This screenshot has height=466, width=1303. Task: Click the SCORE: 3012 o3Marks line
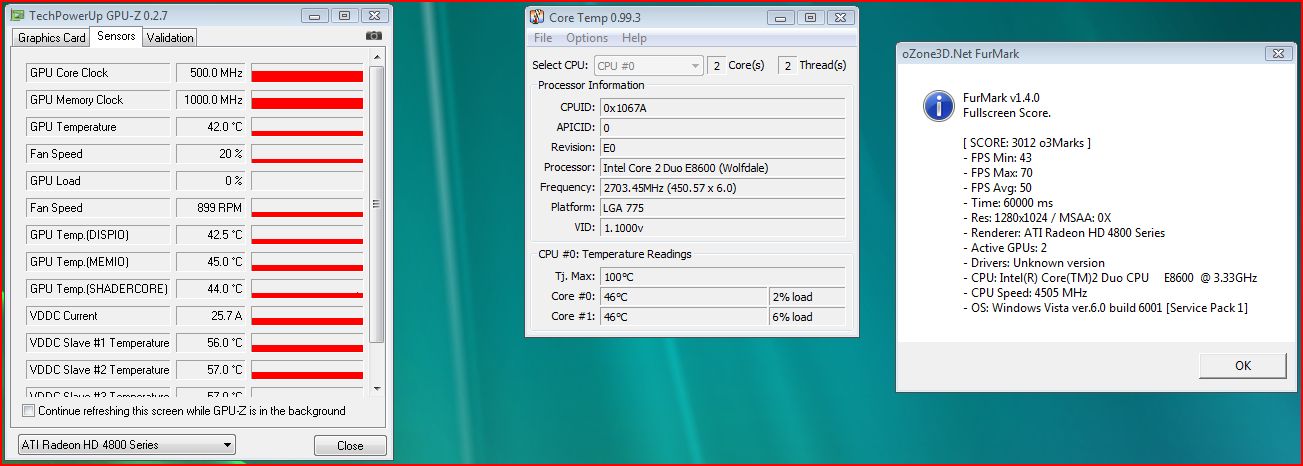[x=1027, y=143]
